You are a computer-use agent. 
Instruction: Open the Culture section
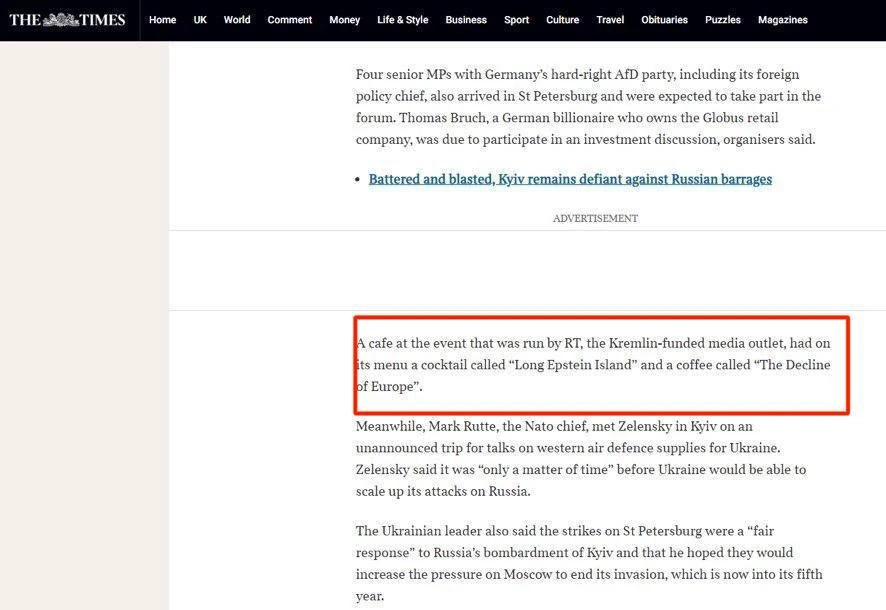pyautogui.click(x=563, y=20)
